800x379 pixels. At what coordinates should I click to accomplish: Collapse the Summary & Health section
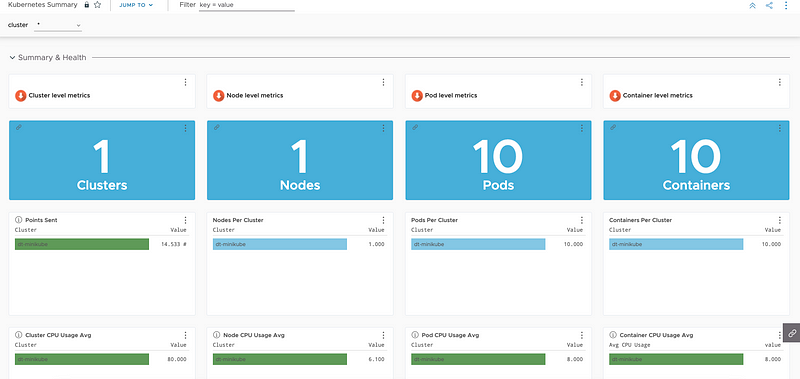(12, 58)
